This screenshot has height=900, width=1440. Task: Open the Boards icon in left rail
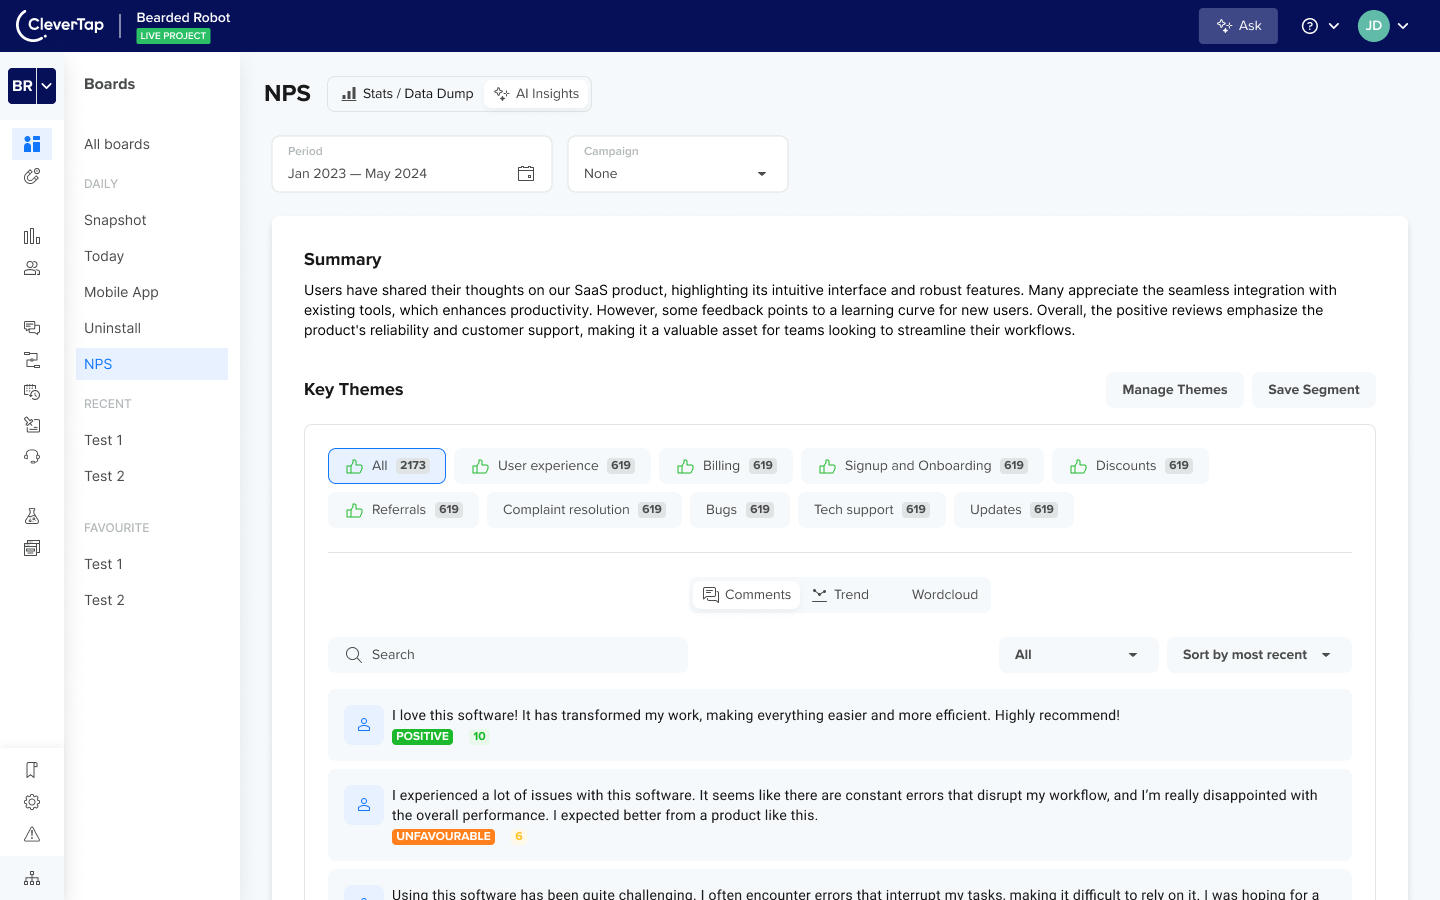tap(32, 144)
